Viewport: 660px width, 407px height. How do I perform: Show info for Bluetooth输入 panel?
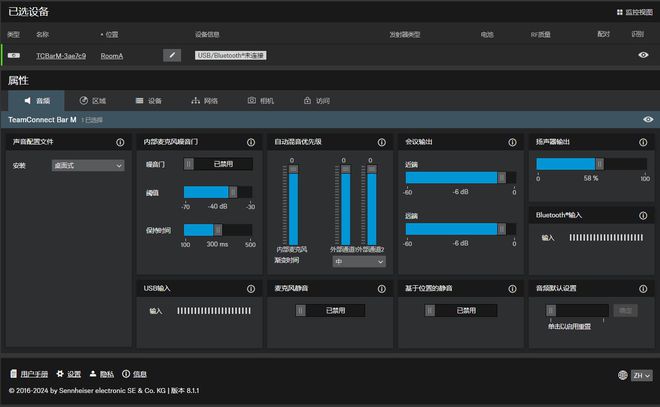(x=643, y=215)
